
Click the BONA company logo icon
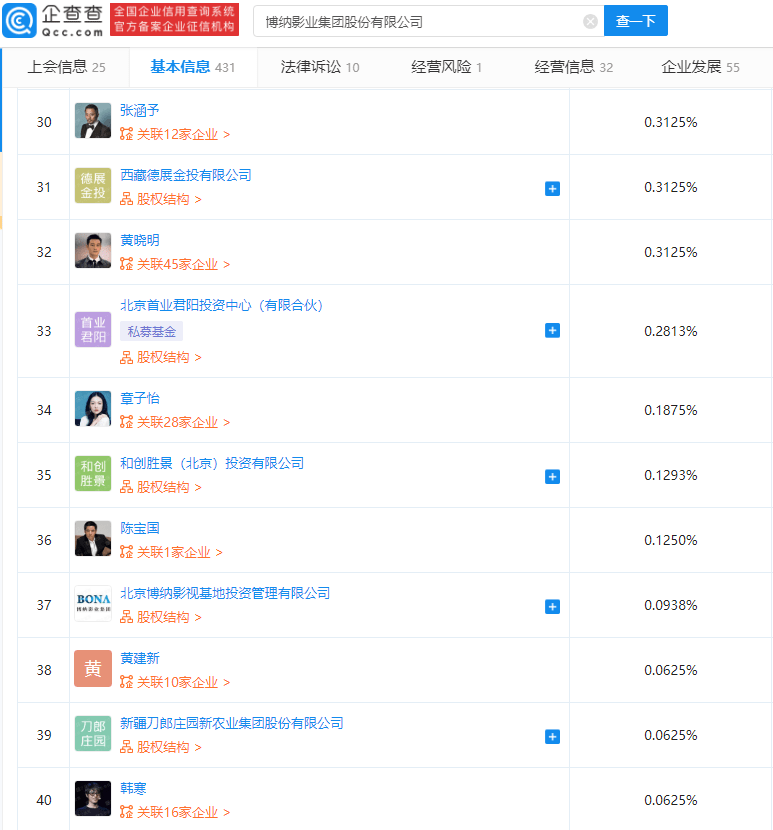pos(93,603)
